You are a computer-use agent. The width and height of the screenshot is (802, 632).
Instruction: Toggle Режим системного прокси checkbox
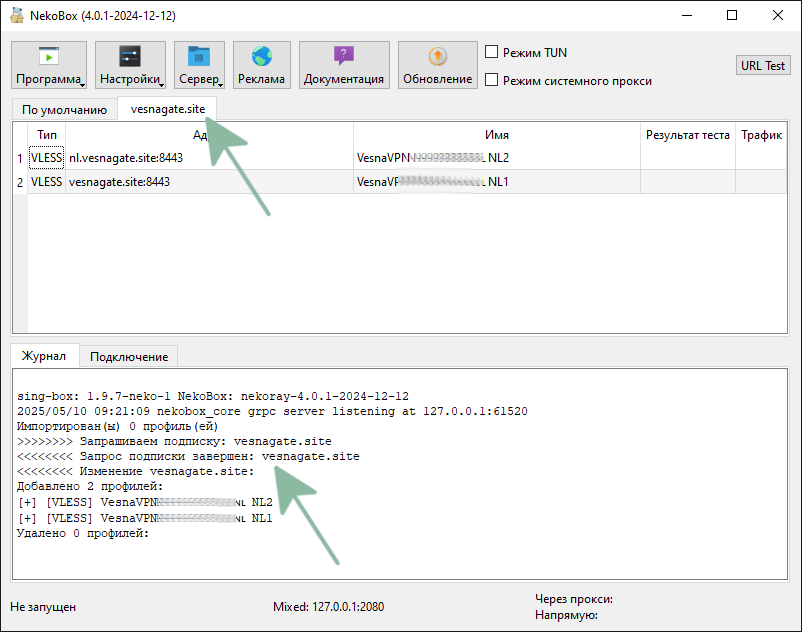tap(491, 80)
